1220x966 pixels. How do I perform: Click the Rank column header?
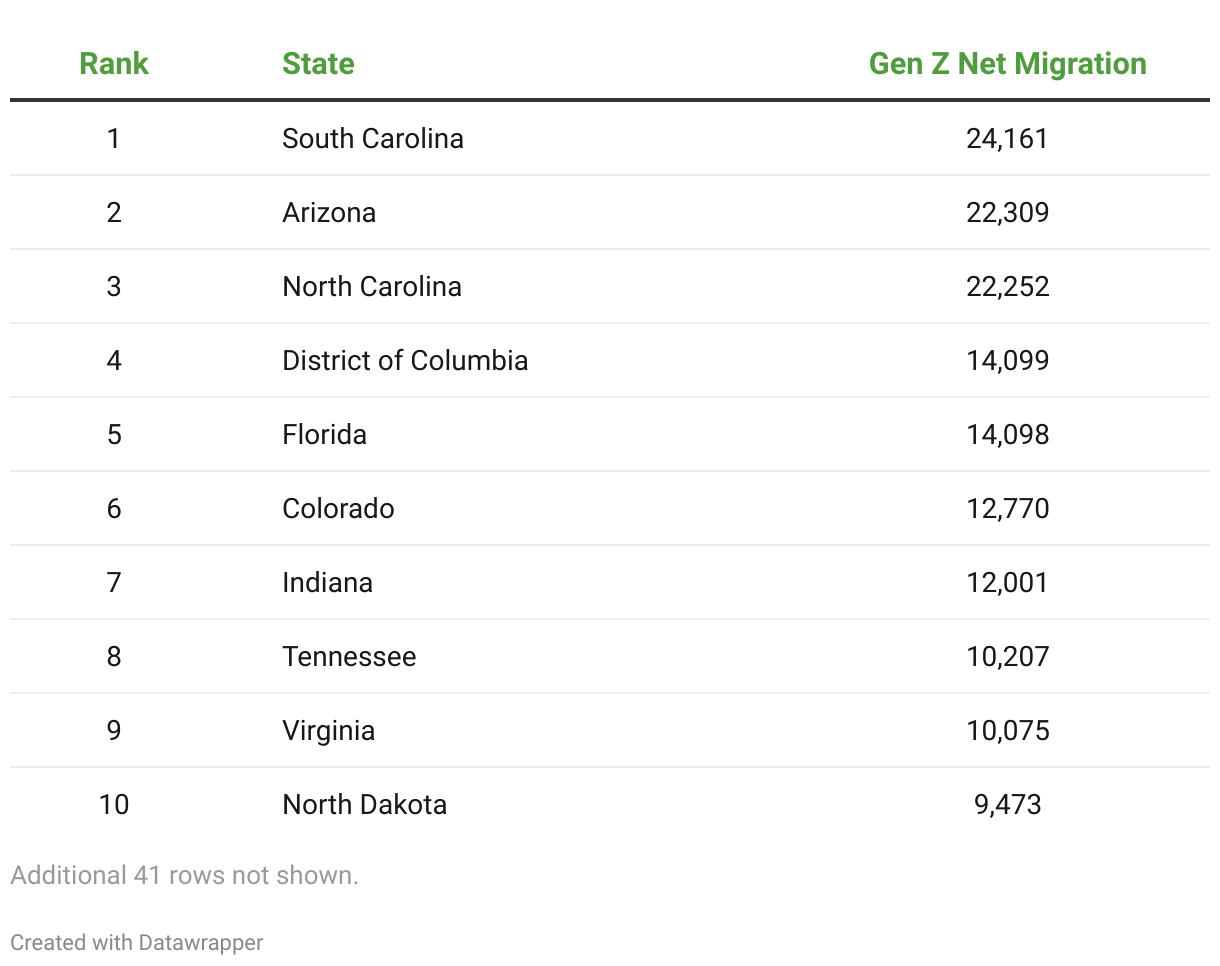[x=114, y=63]
